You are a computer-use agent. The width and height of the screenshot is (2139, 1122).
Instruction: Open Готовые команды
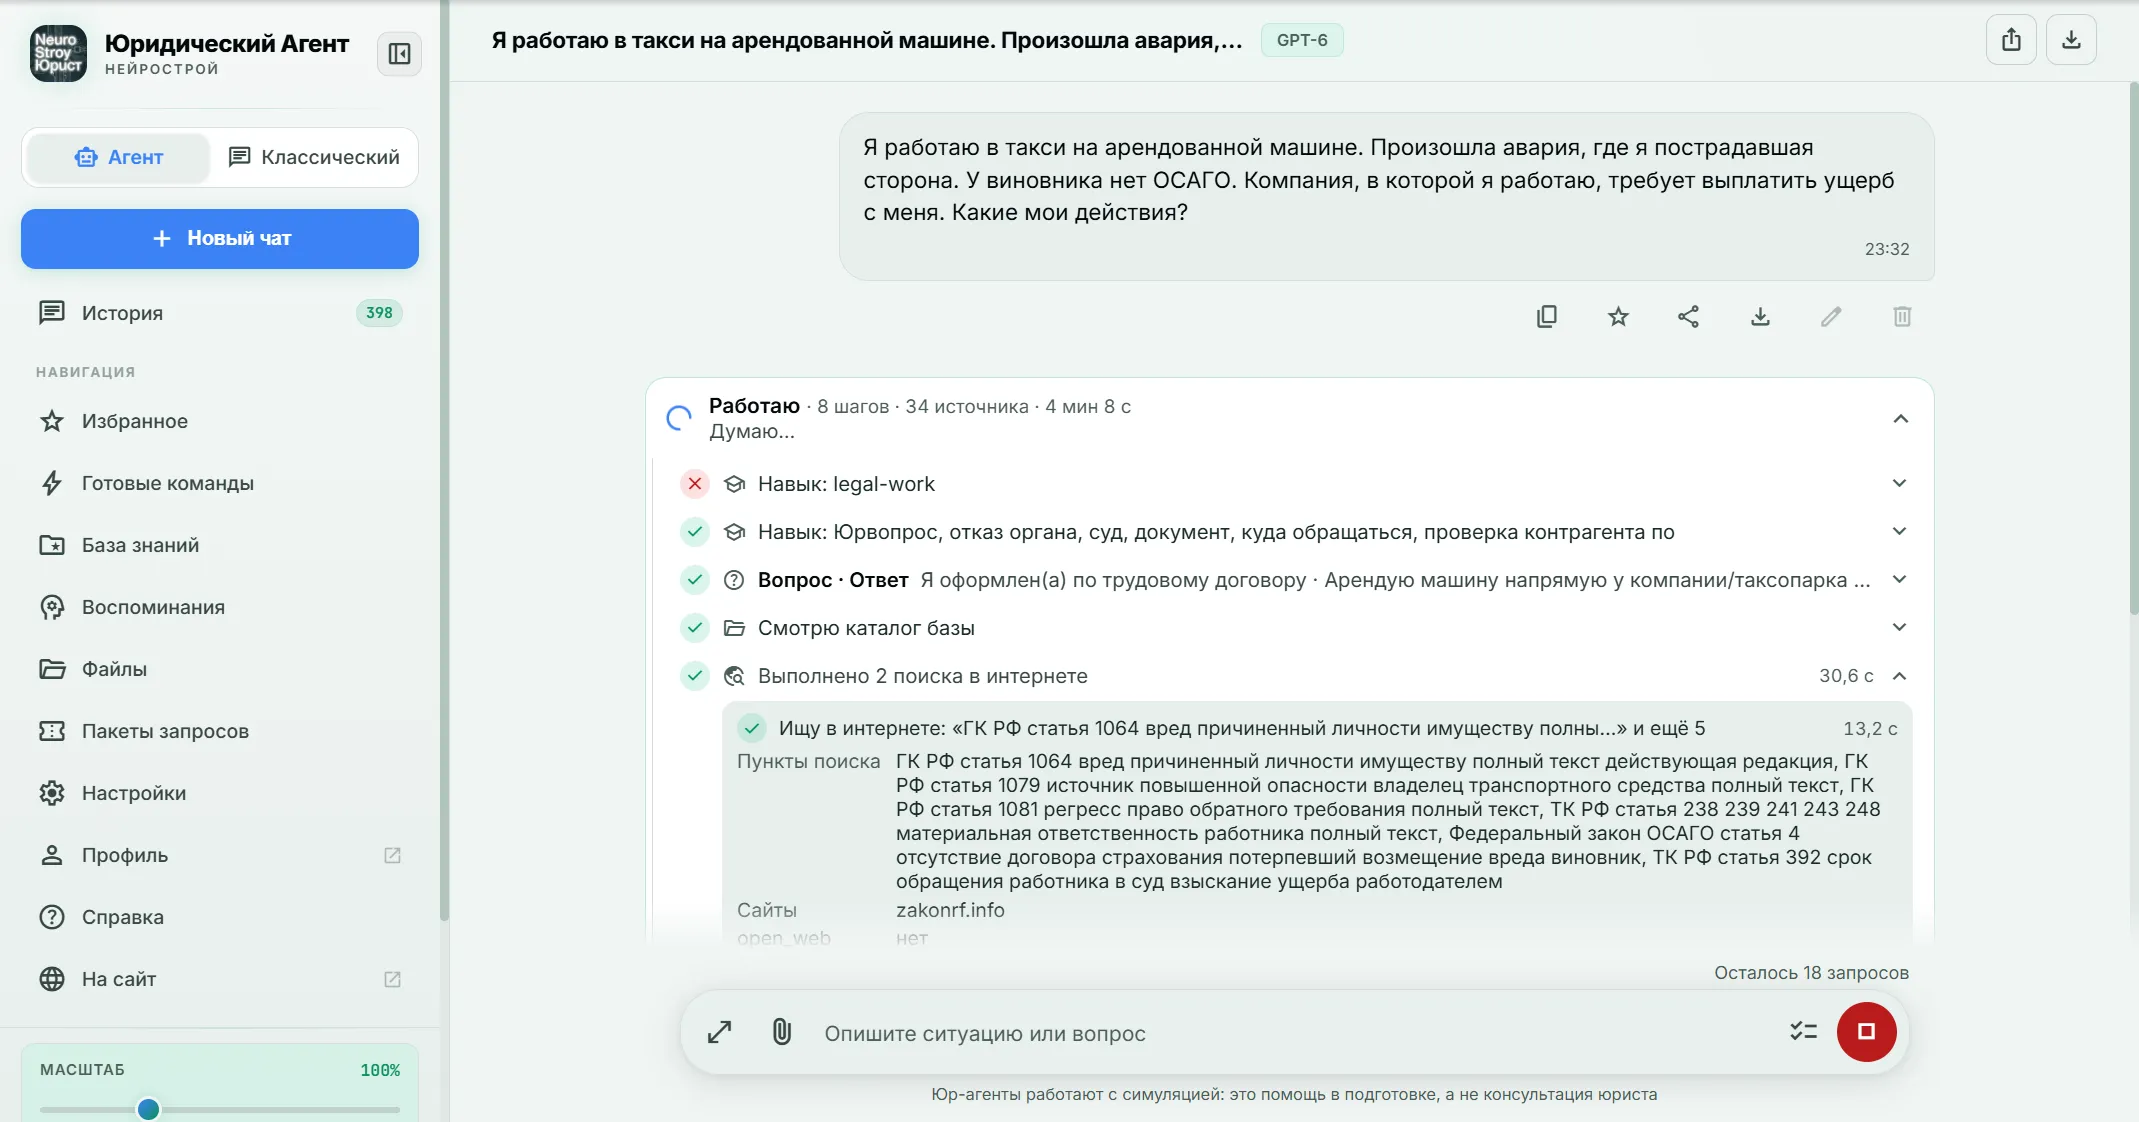pyautogui.click(x=220, y=483)
